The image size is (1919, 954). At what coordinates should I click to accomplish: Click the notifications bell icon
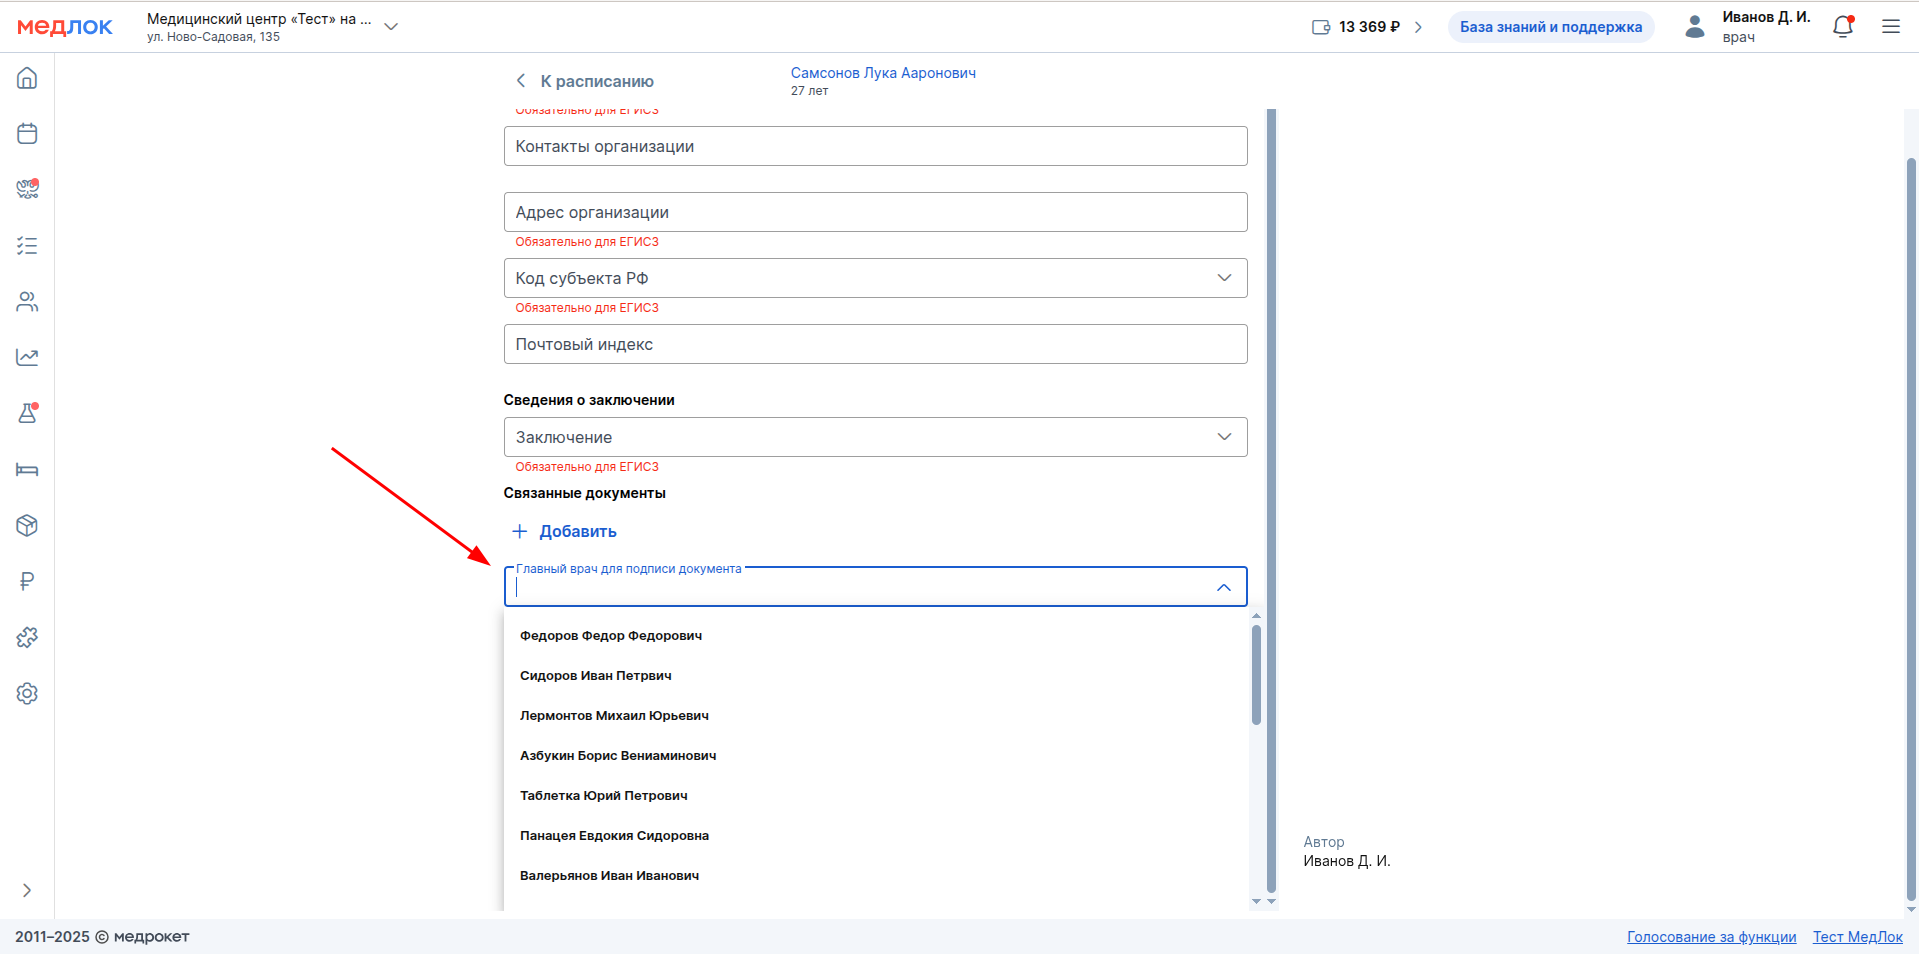click(x=1842, y=27)
